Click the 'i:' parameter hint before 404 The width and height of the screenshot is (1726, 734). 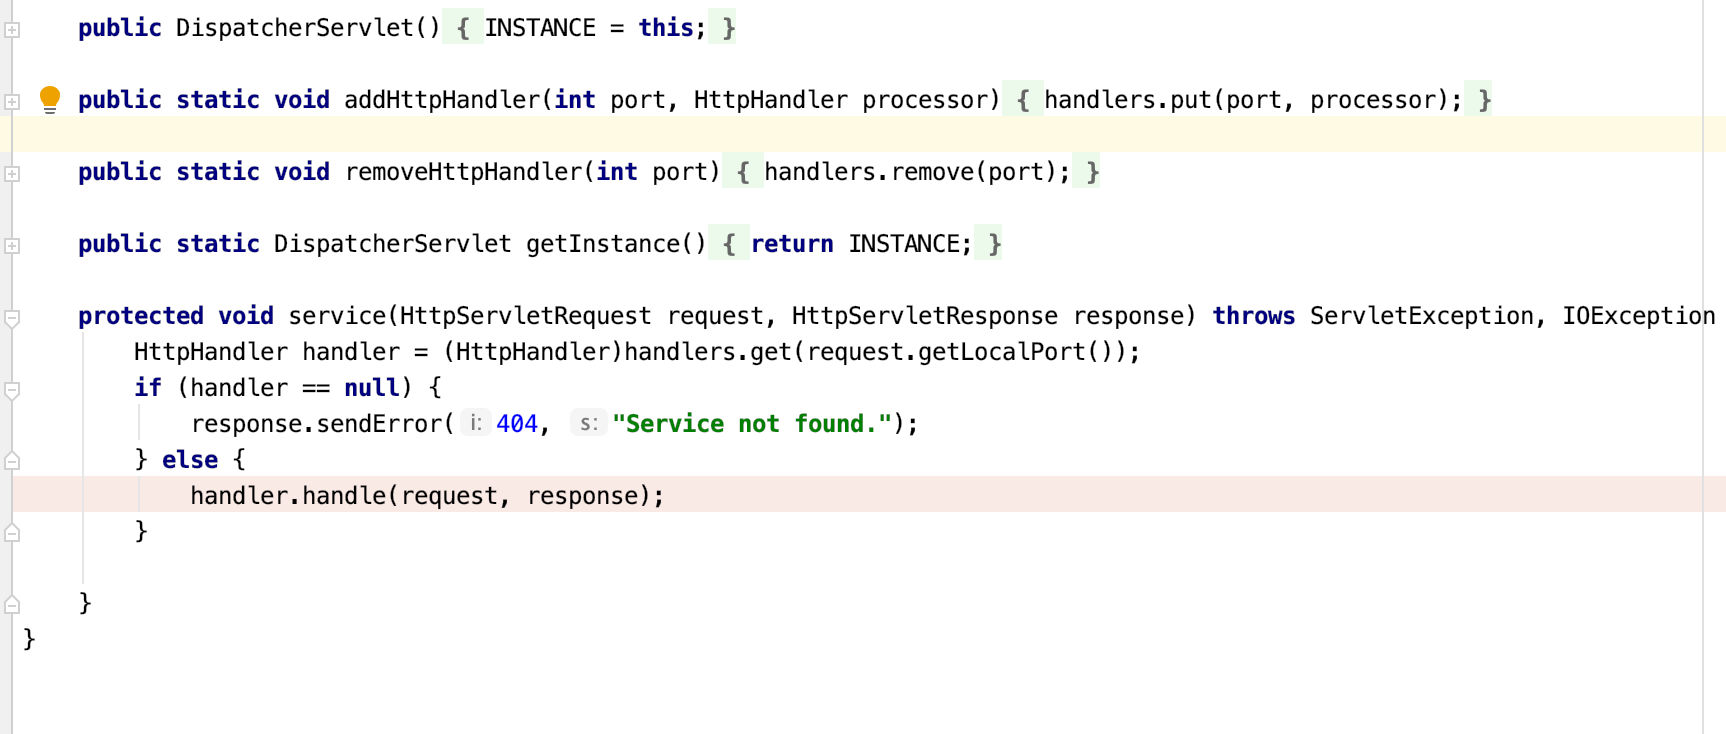click(476, 423)
